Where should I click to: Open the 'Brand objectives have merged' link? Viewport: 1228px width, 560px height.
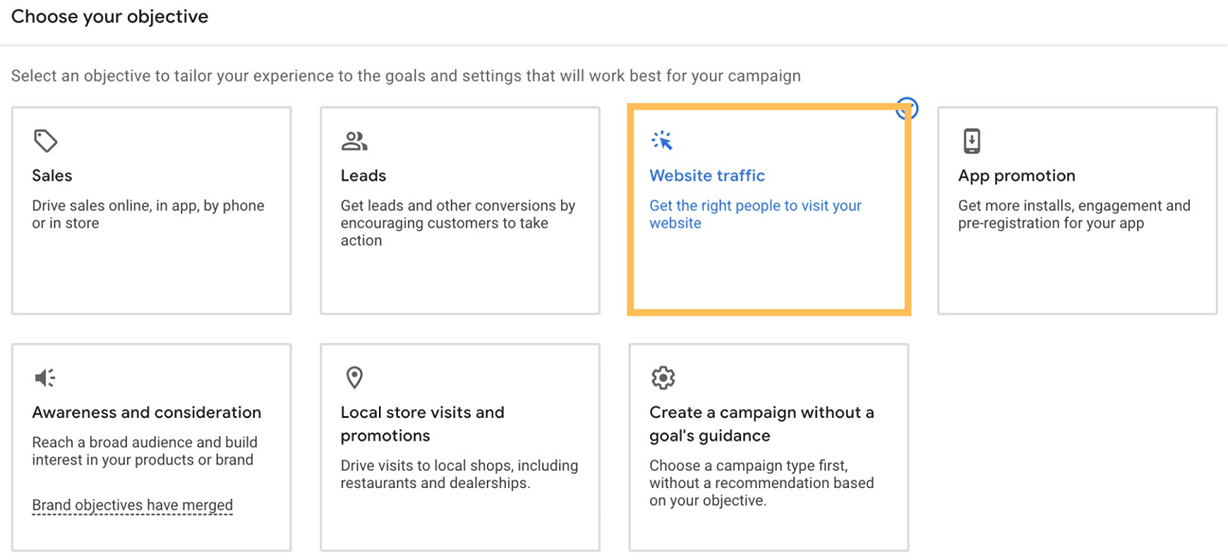(132, 505)
